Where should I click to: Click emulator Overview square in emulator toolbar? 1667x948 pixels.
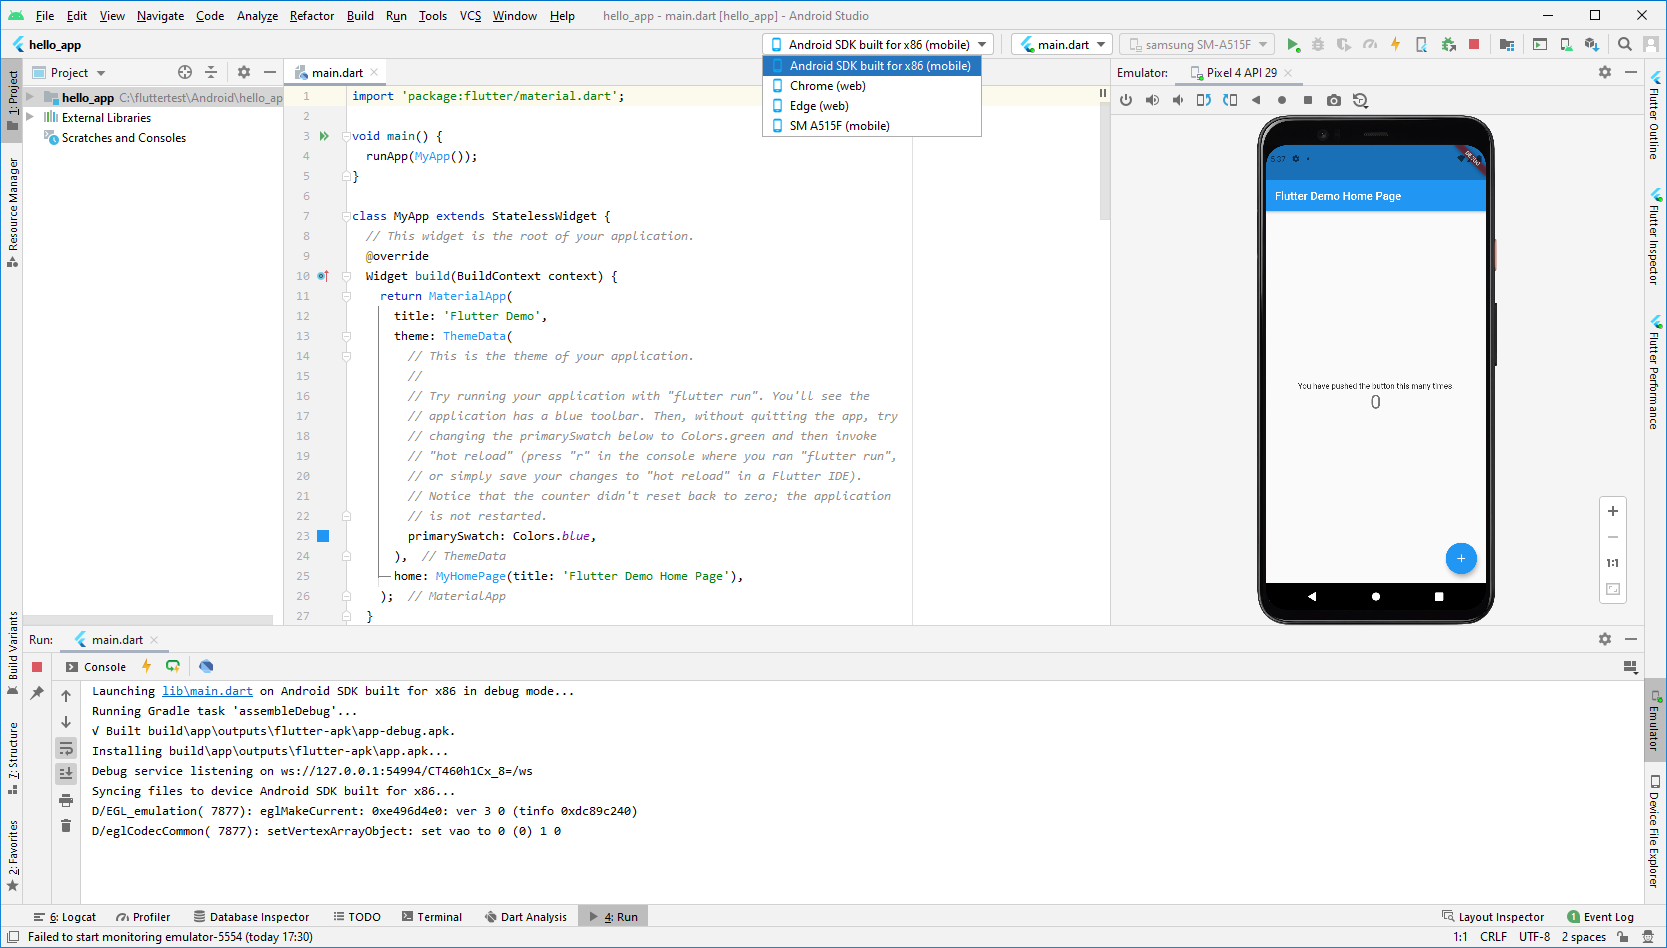[1308, 100]
